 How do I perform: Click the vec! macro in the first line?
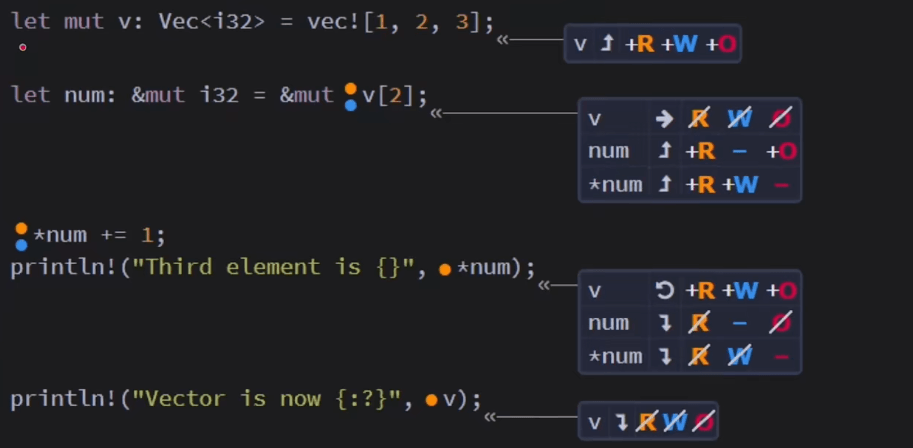334,22
